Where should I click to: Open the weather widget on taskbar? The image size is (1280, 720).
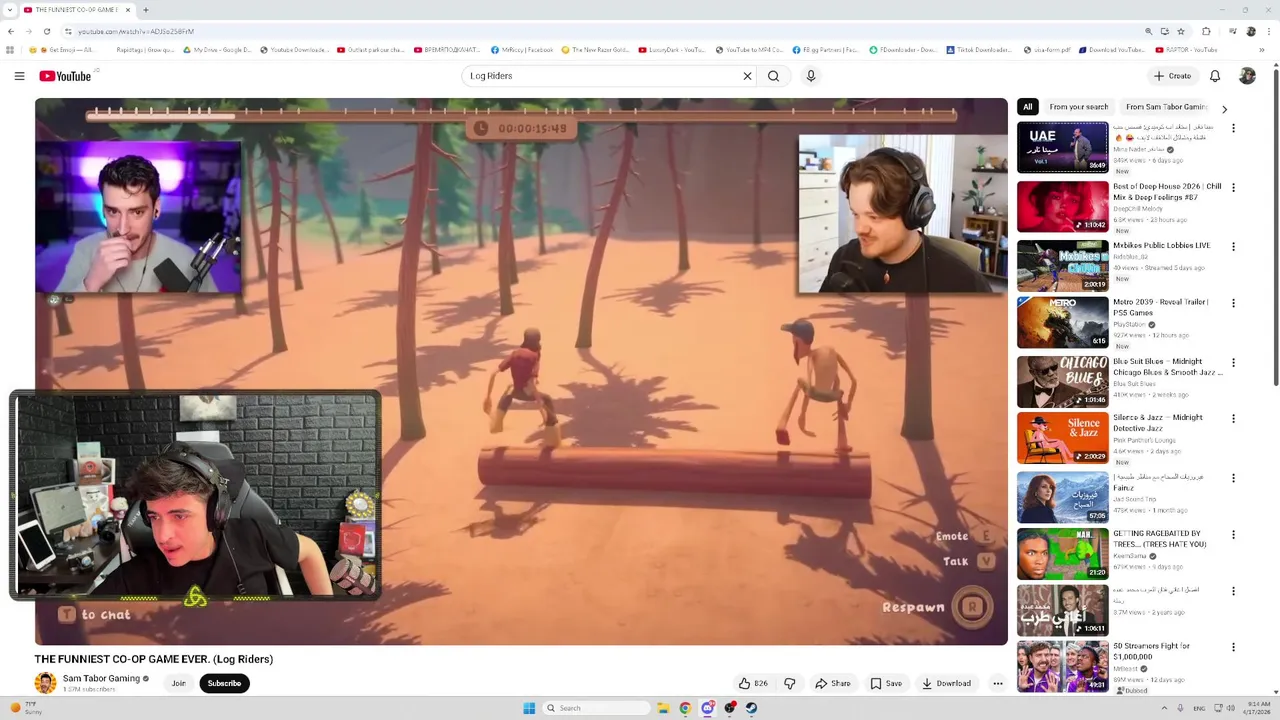coord(26,708)
